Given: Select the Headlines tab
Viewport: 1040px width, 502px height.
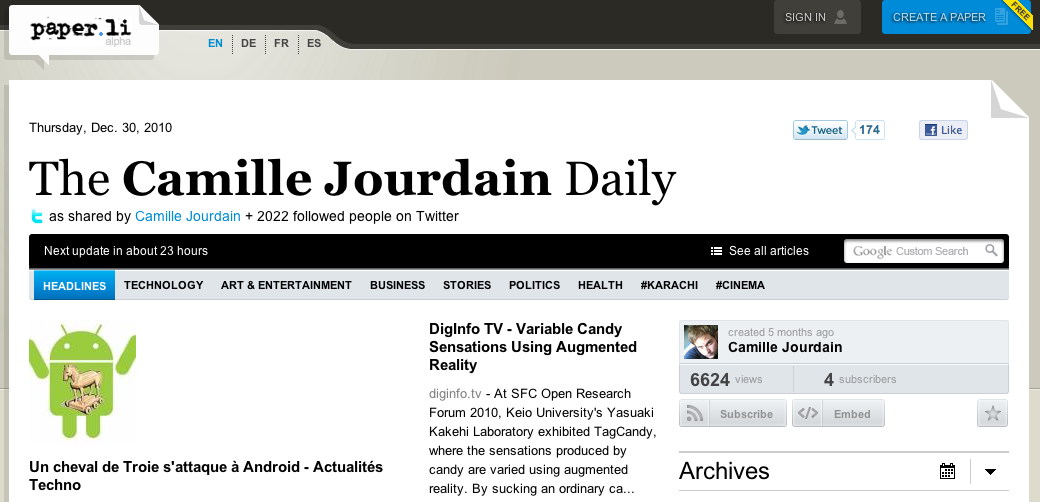Looking at the screenshot, I should [74, 285].
